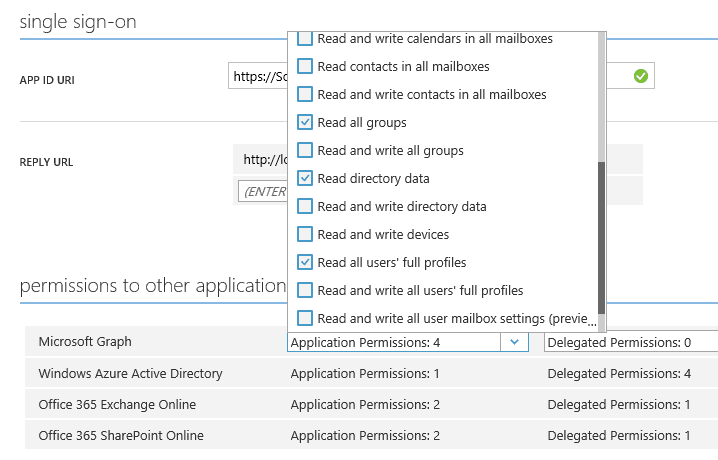Check Read and write all user mailbox settings
This screenshot has height=460, width=718.
305,318
